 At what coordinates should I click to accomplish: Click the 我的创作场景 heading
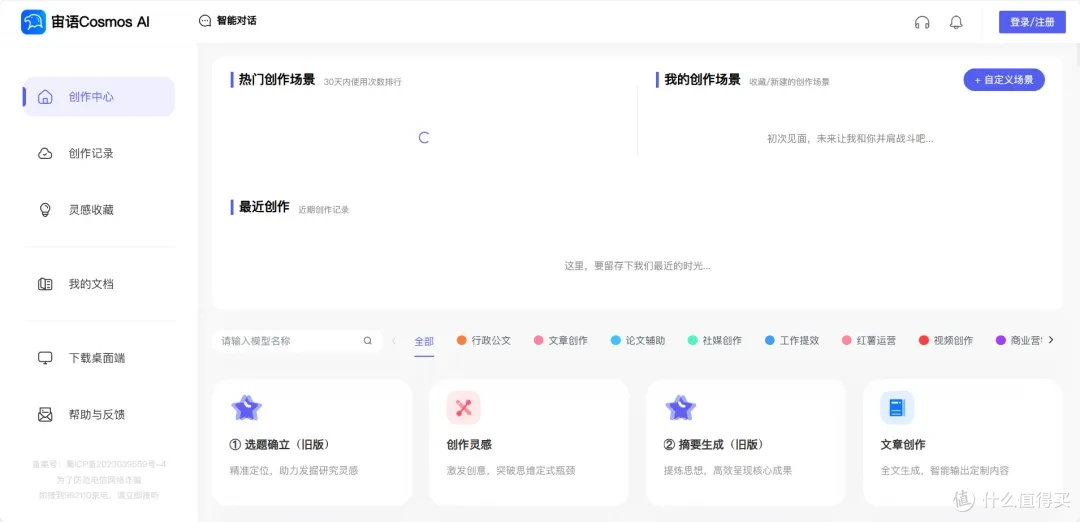point(703,80)
